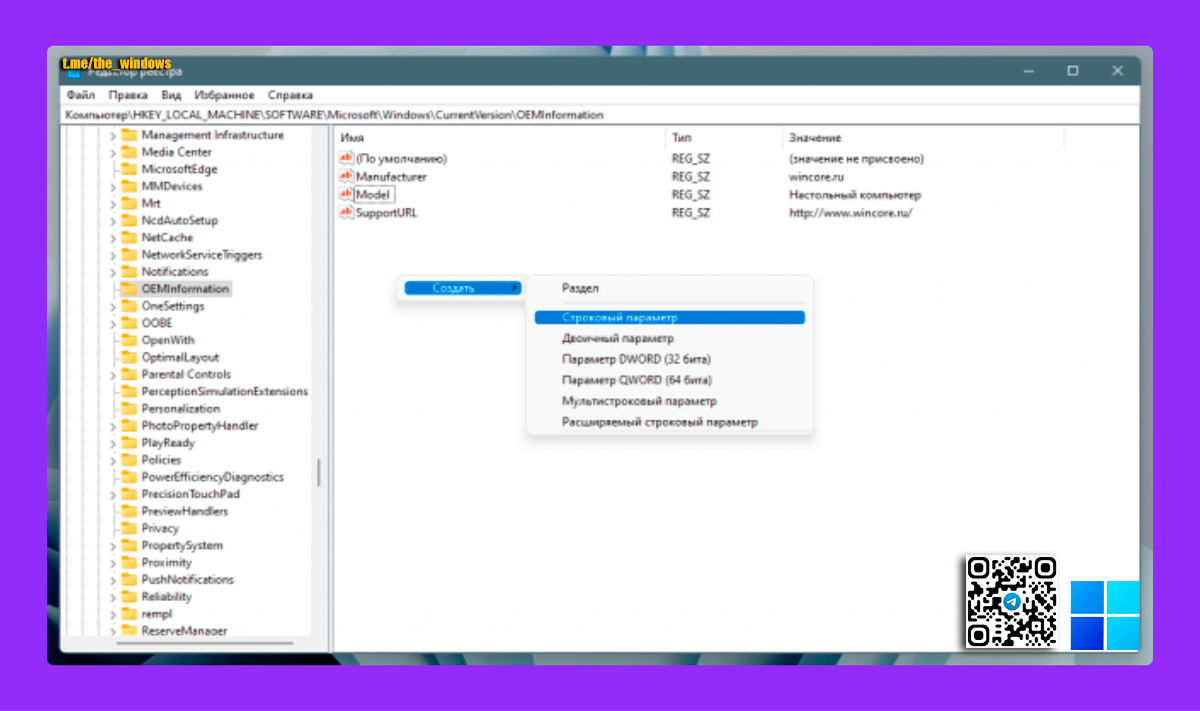1200x711 pixels.
Task: Click the folder icon of PlayReady
Action: [129, 443]
